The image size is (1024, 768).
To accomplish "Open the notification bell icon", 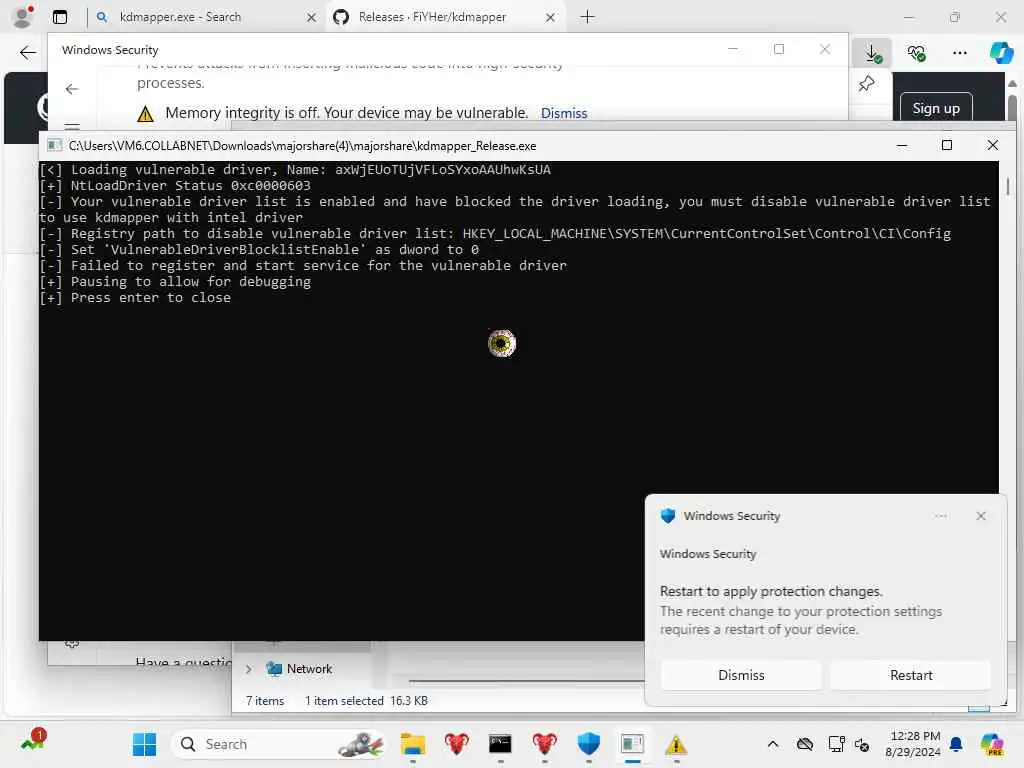I will pyautogui.click(x=956, y=744).
